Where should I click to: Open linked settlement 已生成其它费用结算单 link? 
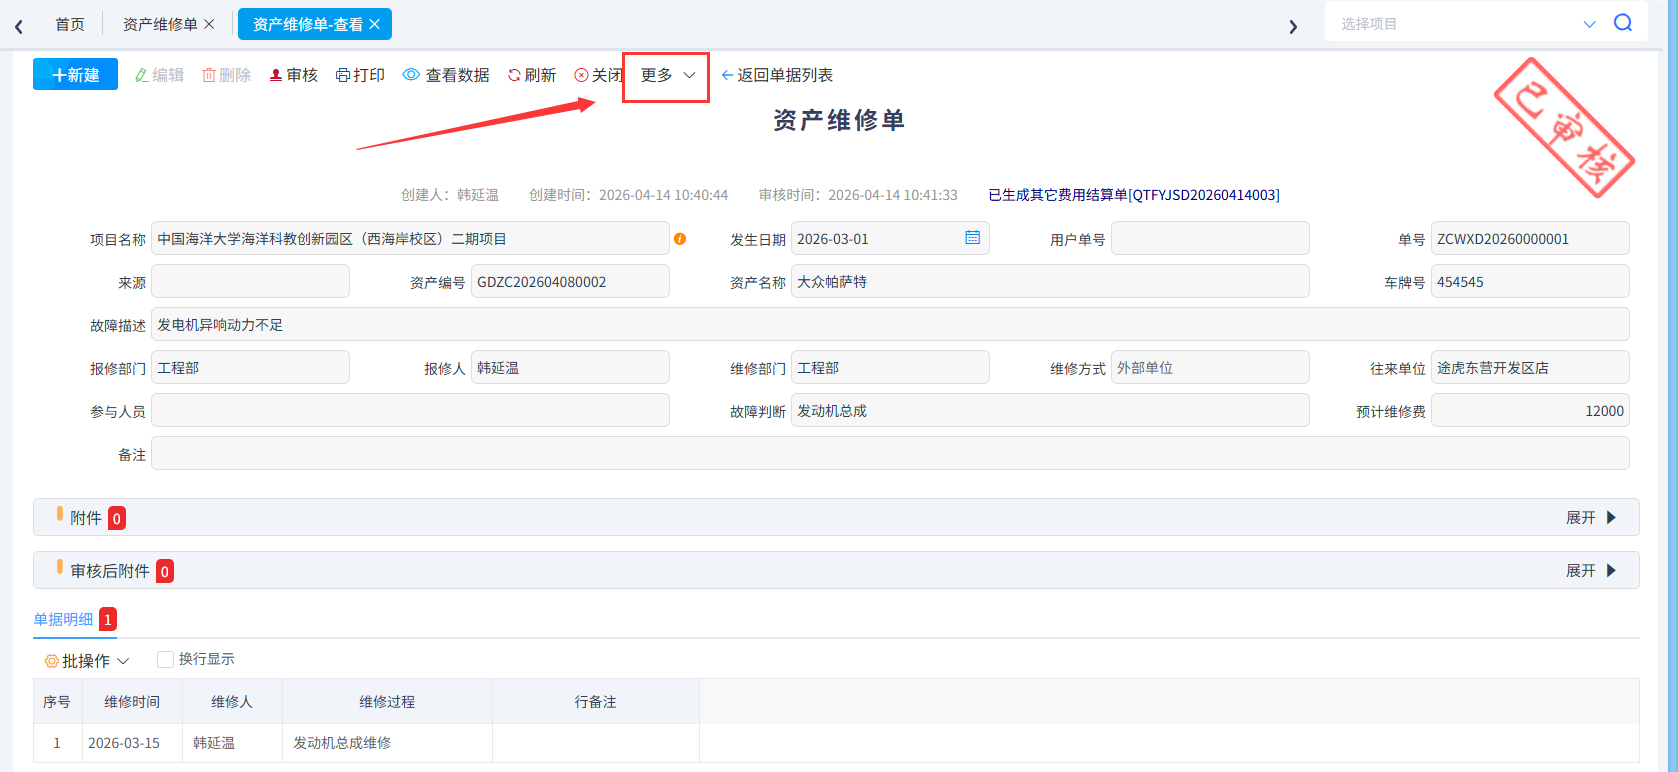point(1134,195)
